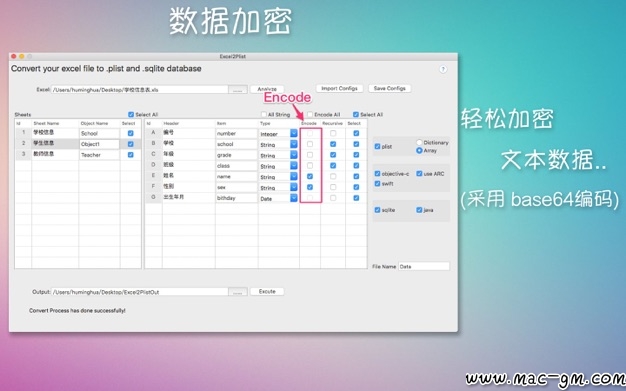Viewport: 626px width, 391px height.
Task: Toggle Recursive checkbox for grade row
Action: (x=333, y=155)
